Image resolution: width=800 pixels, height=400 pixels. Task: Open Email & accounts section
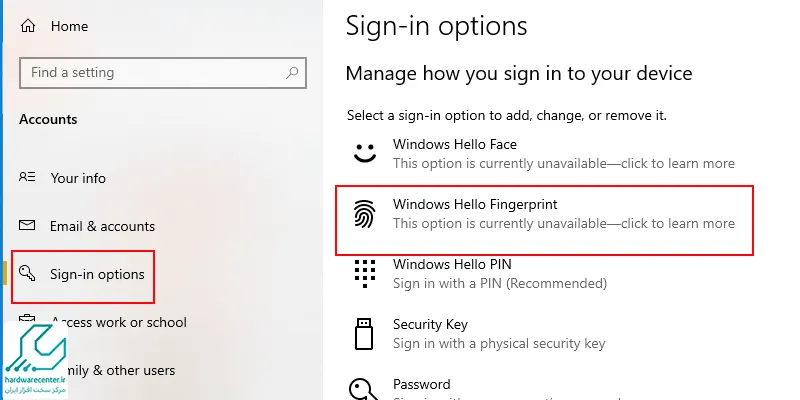103,226
